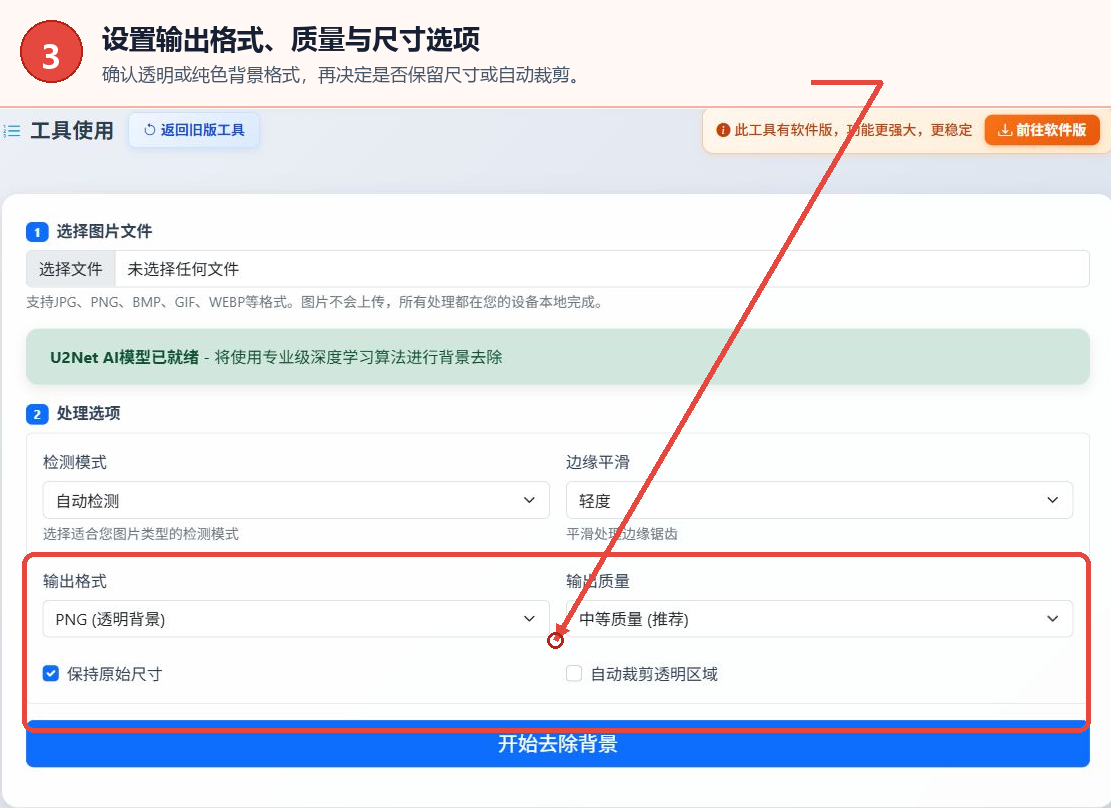Click the U2Net AI模型已就绪 status banner
This screenshot has height=808, width=1111.
558,357
